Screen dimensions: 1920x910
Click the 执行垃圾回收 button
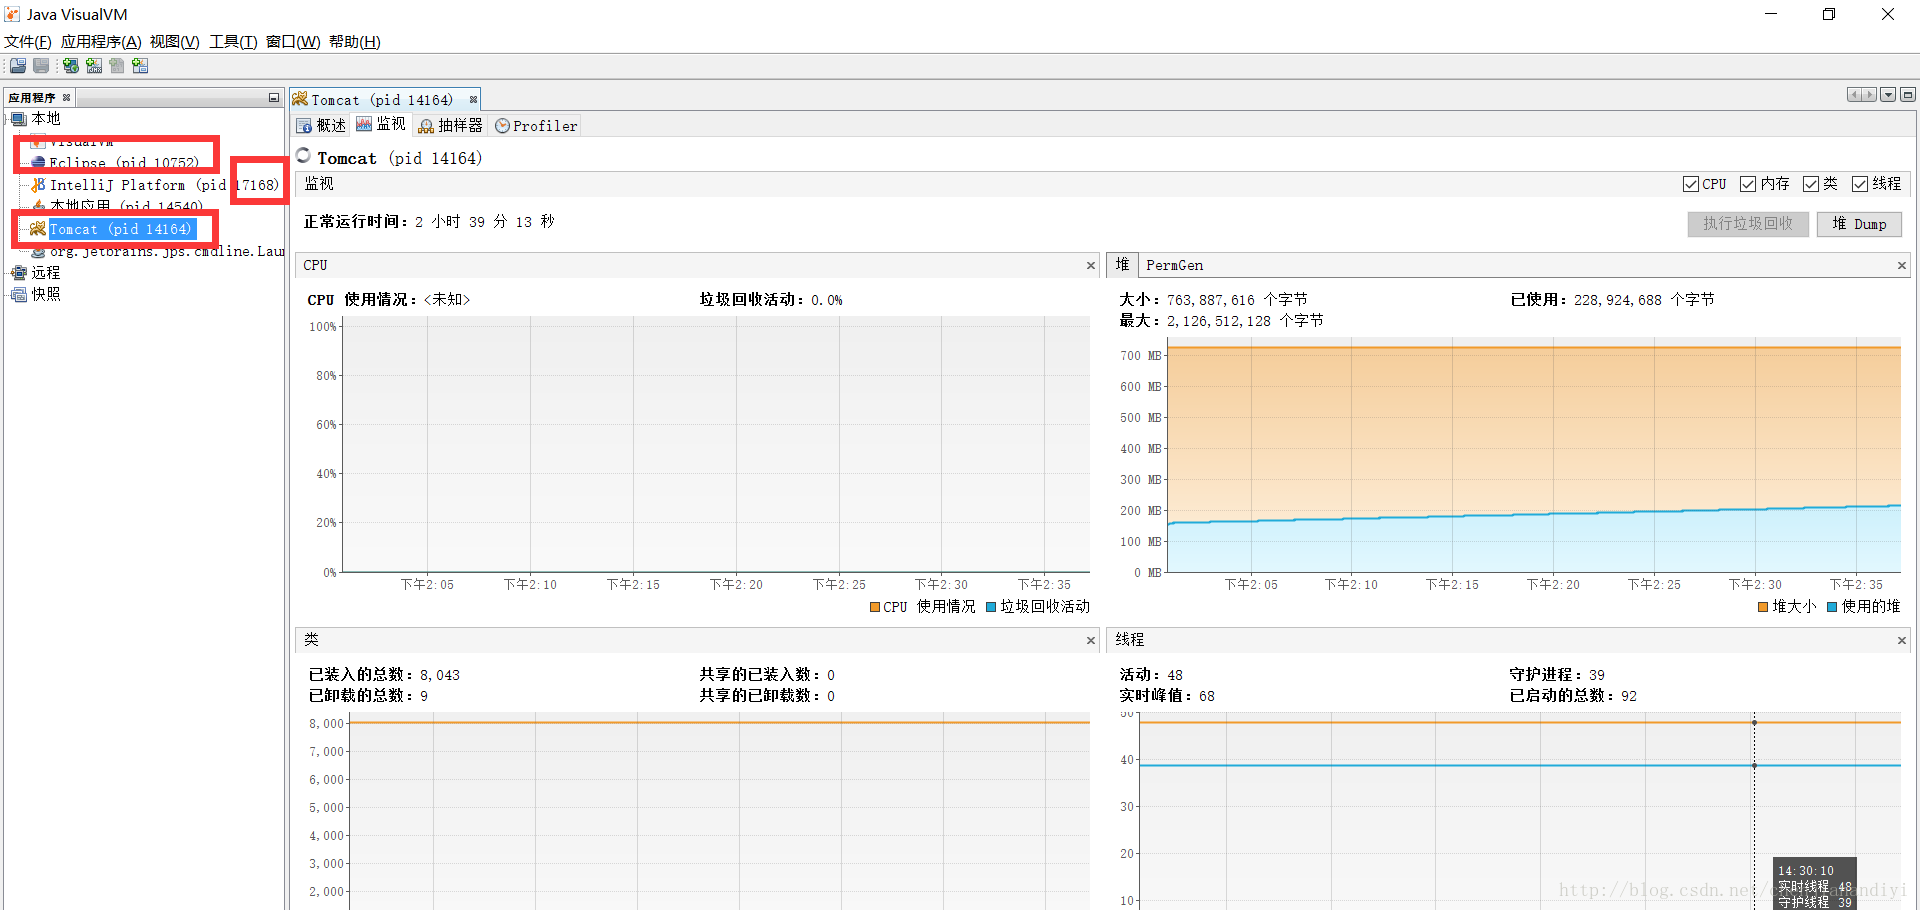(x=1748, y=224)
